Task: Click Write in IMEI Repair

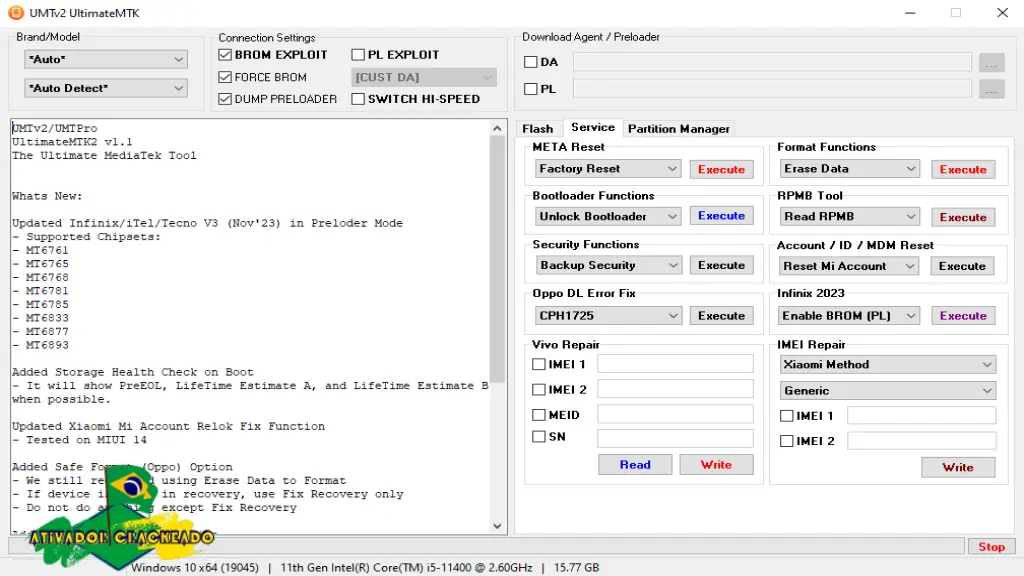Action: [957, 467]
